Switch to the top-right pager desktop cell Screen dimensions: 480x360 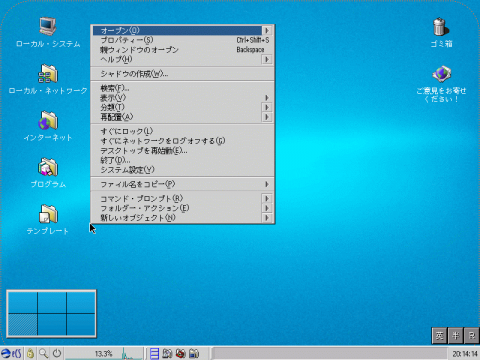point(81,303)
